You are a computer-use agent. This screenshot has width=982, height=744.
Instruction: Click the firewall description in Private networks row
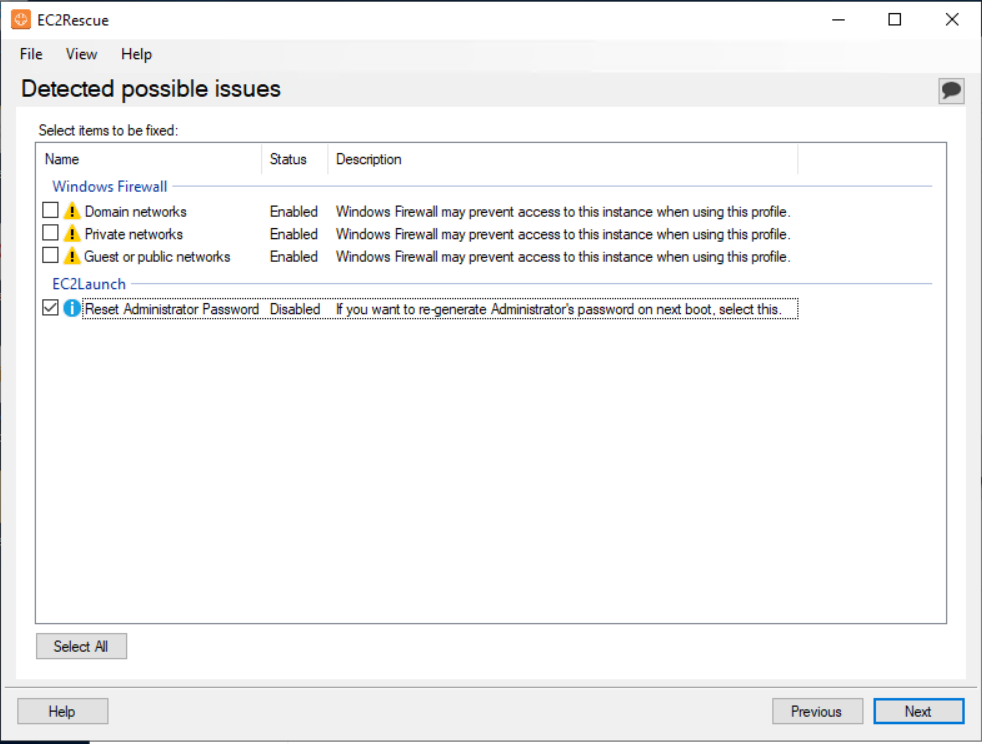[x=563, y=234]
